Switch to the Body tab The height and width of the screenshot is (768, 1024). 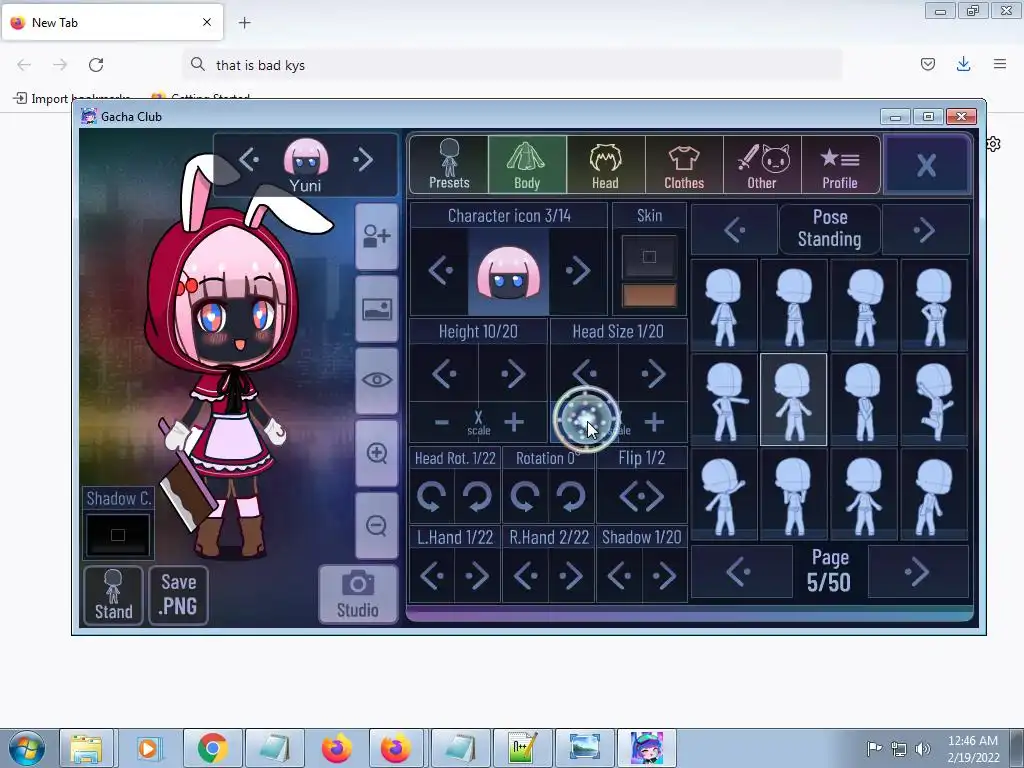pyautogui.click(x=527, y=165)
